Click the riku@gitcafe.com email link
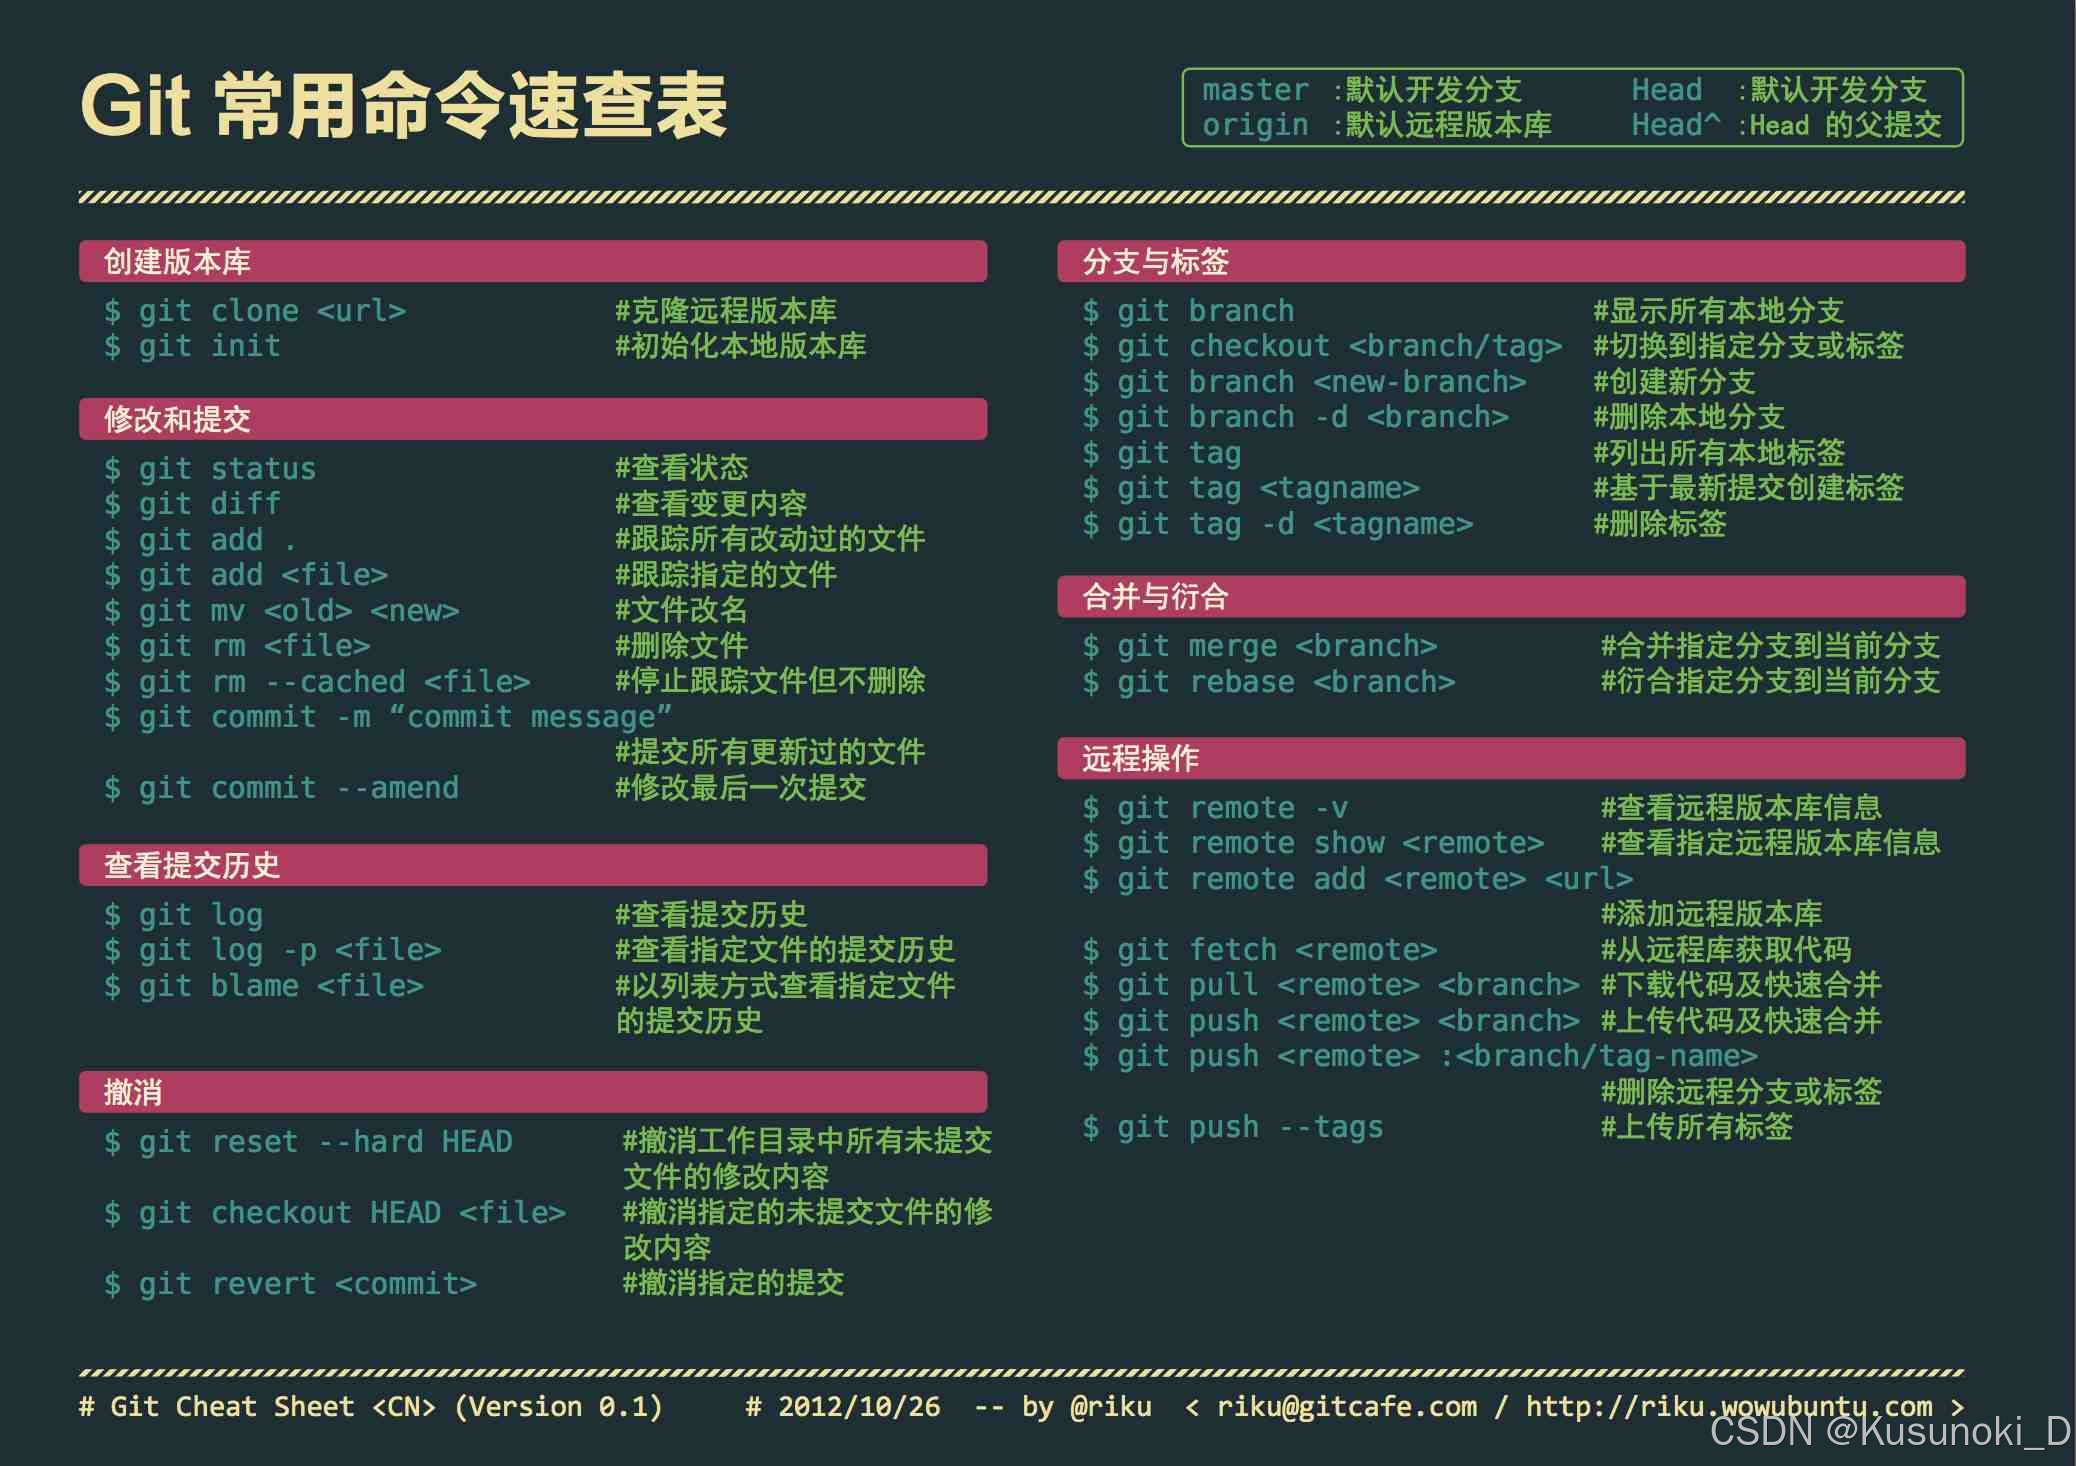 click(x=1346, y=1407)
